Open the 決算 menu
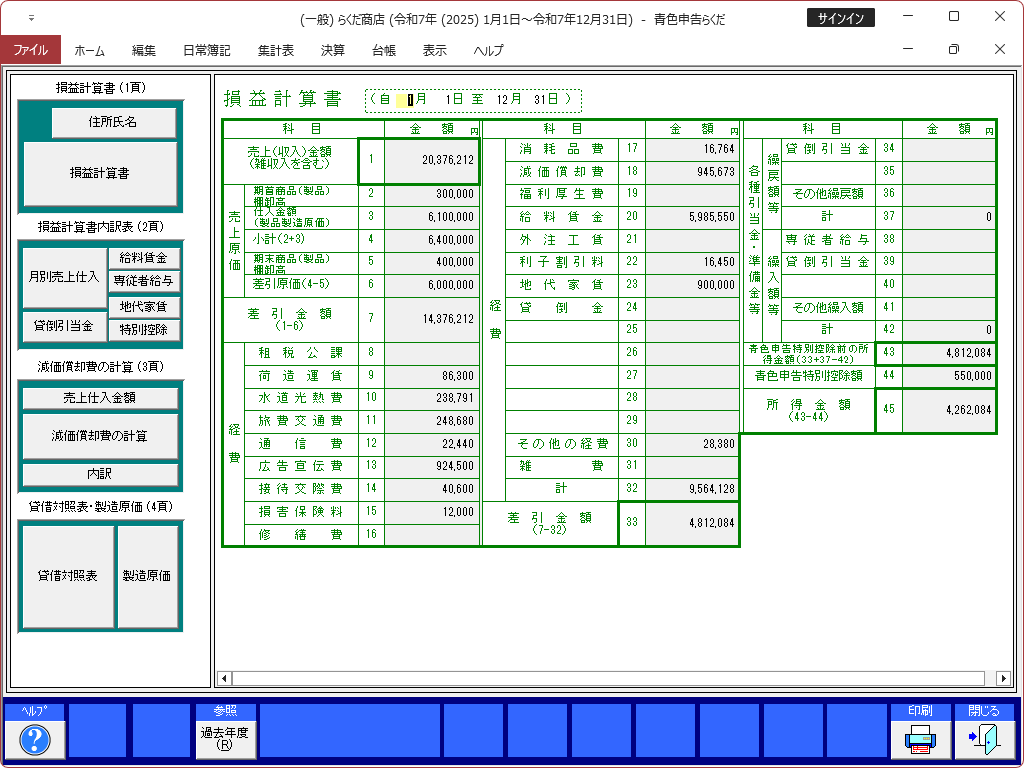The width and height of the screenshot is (1024, 768). (333, 50)
